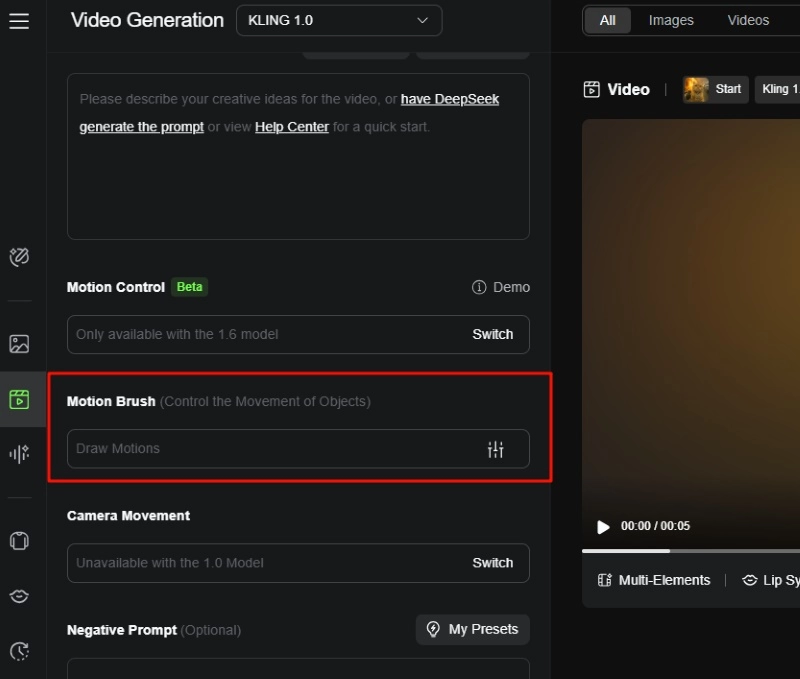This screenshot has height=679, width=800.
Task: Open My Presets for Negative Prompt
Action: point(472,629)
